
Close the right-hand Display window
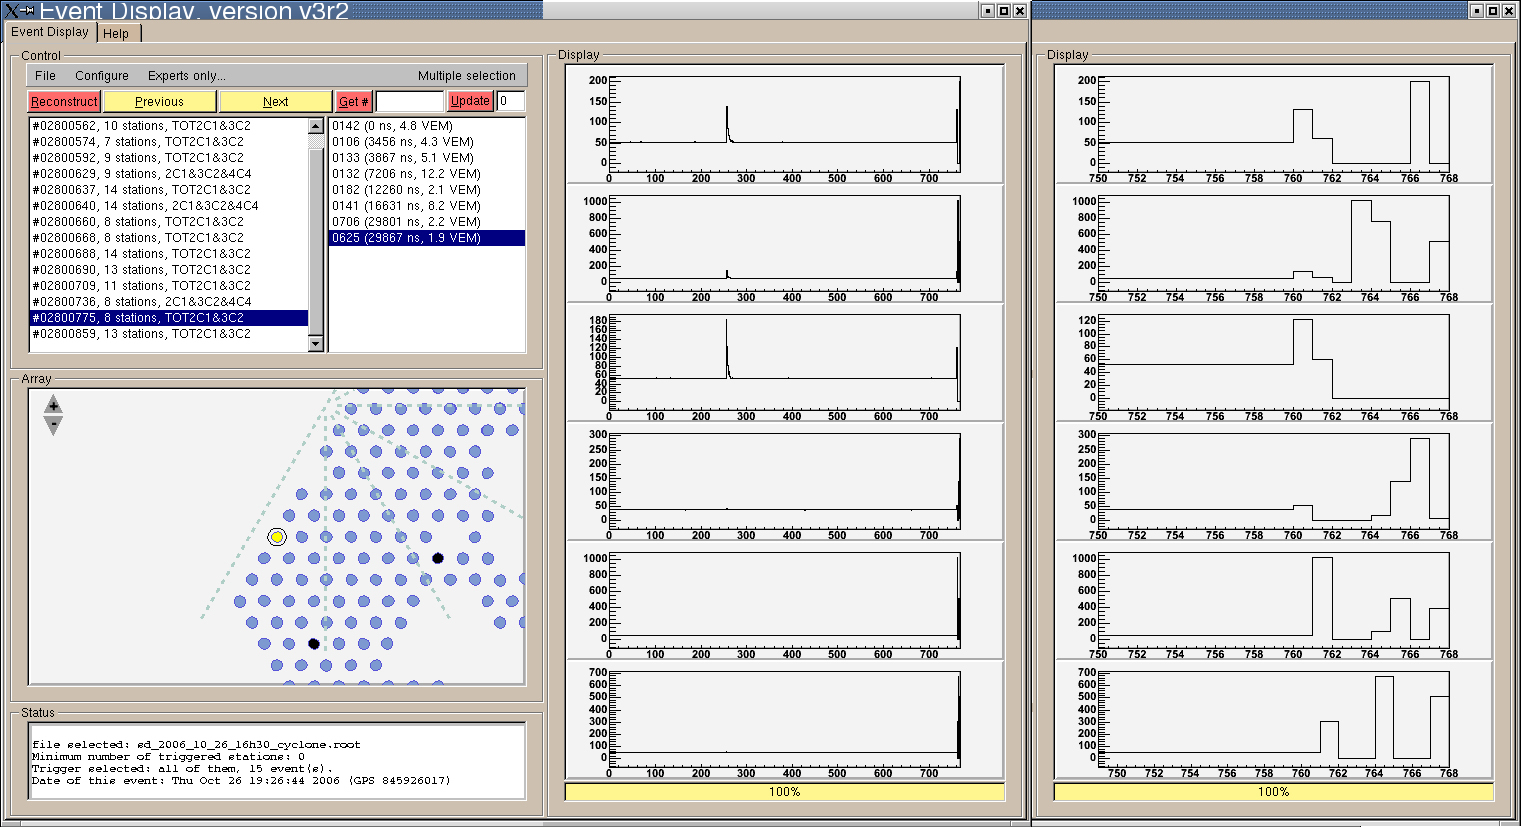pos(1509,11)
